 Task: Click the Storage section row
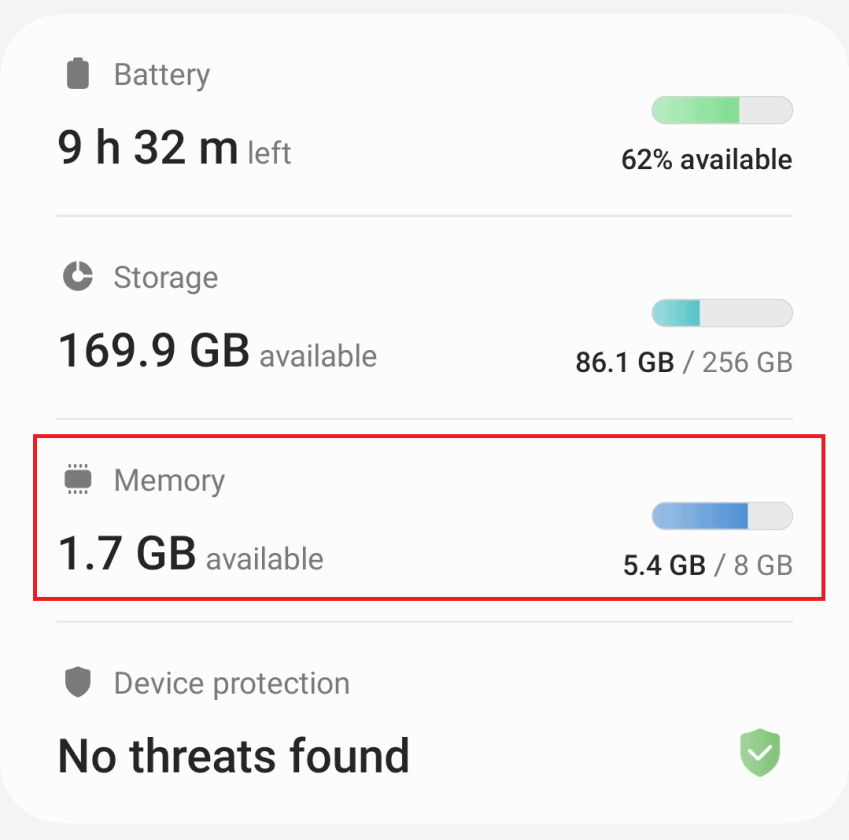click(424, 318)
